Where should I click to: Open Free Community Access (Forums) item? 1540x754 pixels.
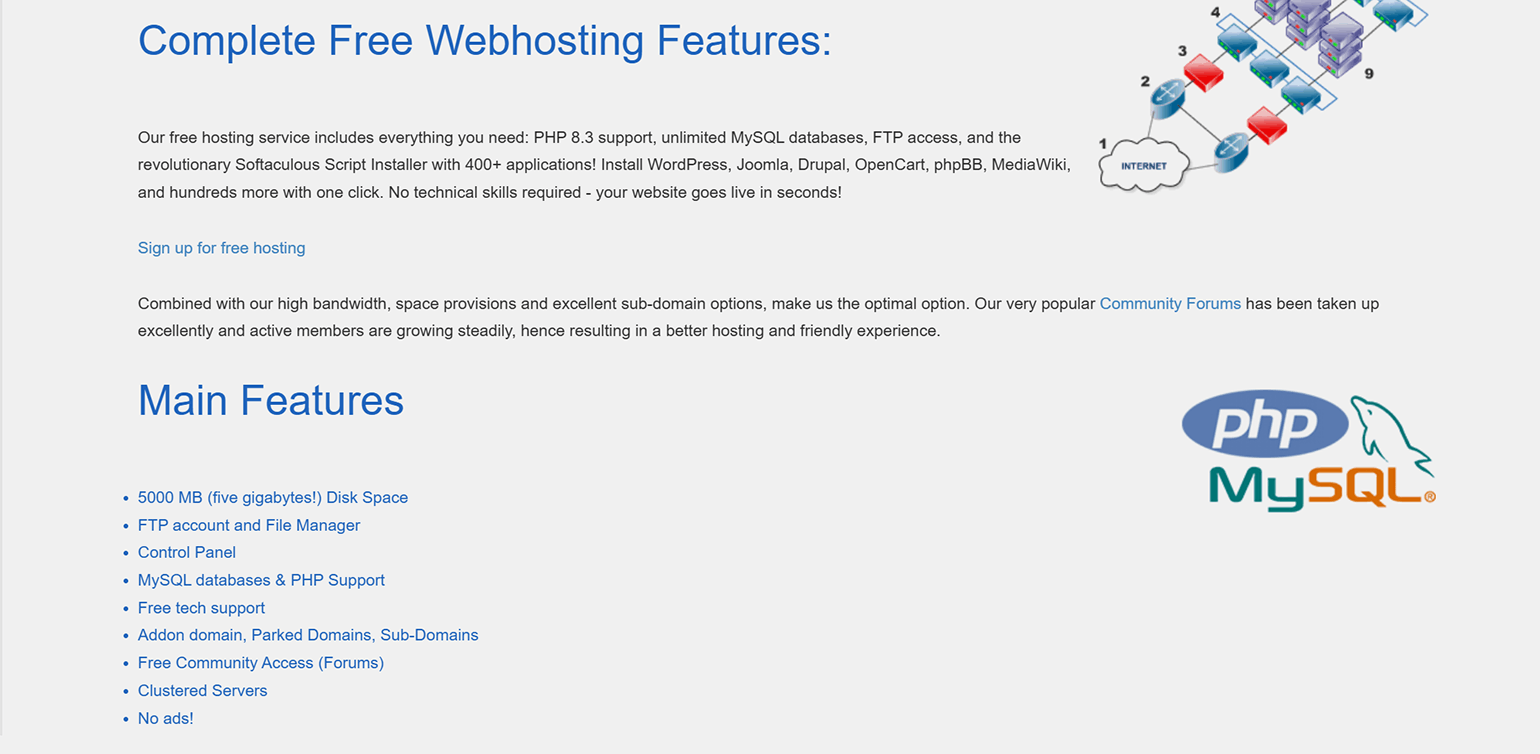click(261, 663)
